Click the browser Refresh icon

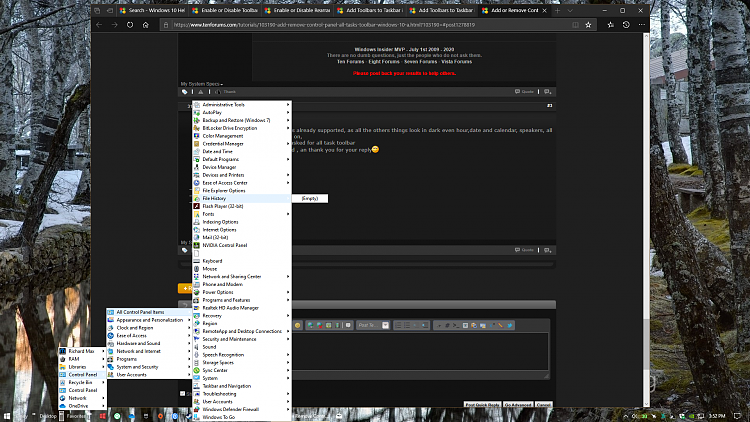[130, 25]
